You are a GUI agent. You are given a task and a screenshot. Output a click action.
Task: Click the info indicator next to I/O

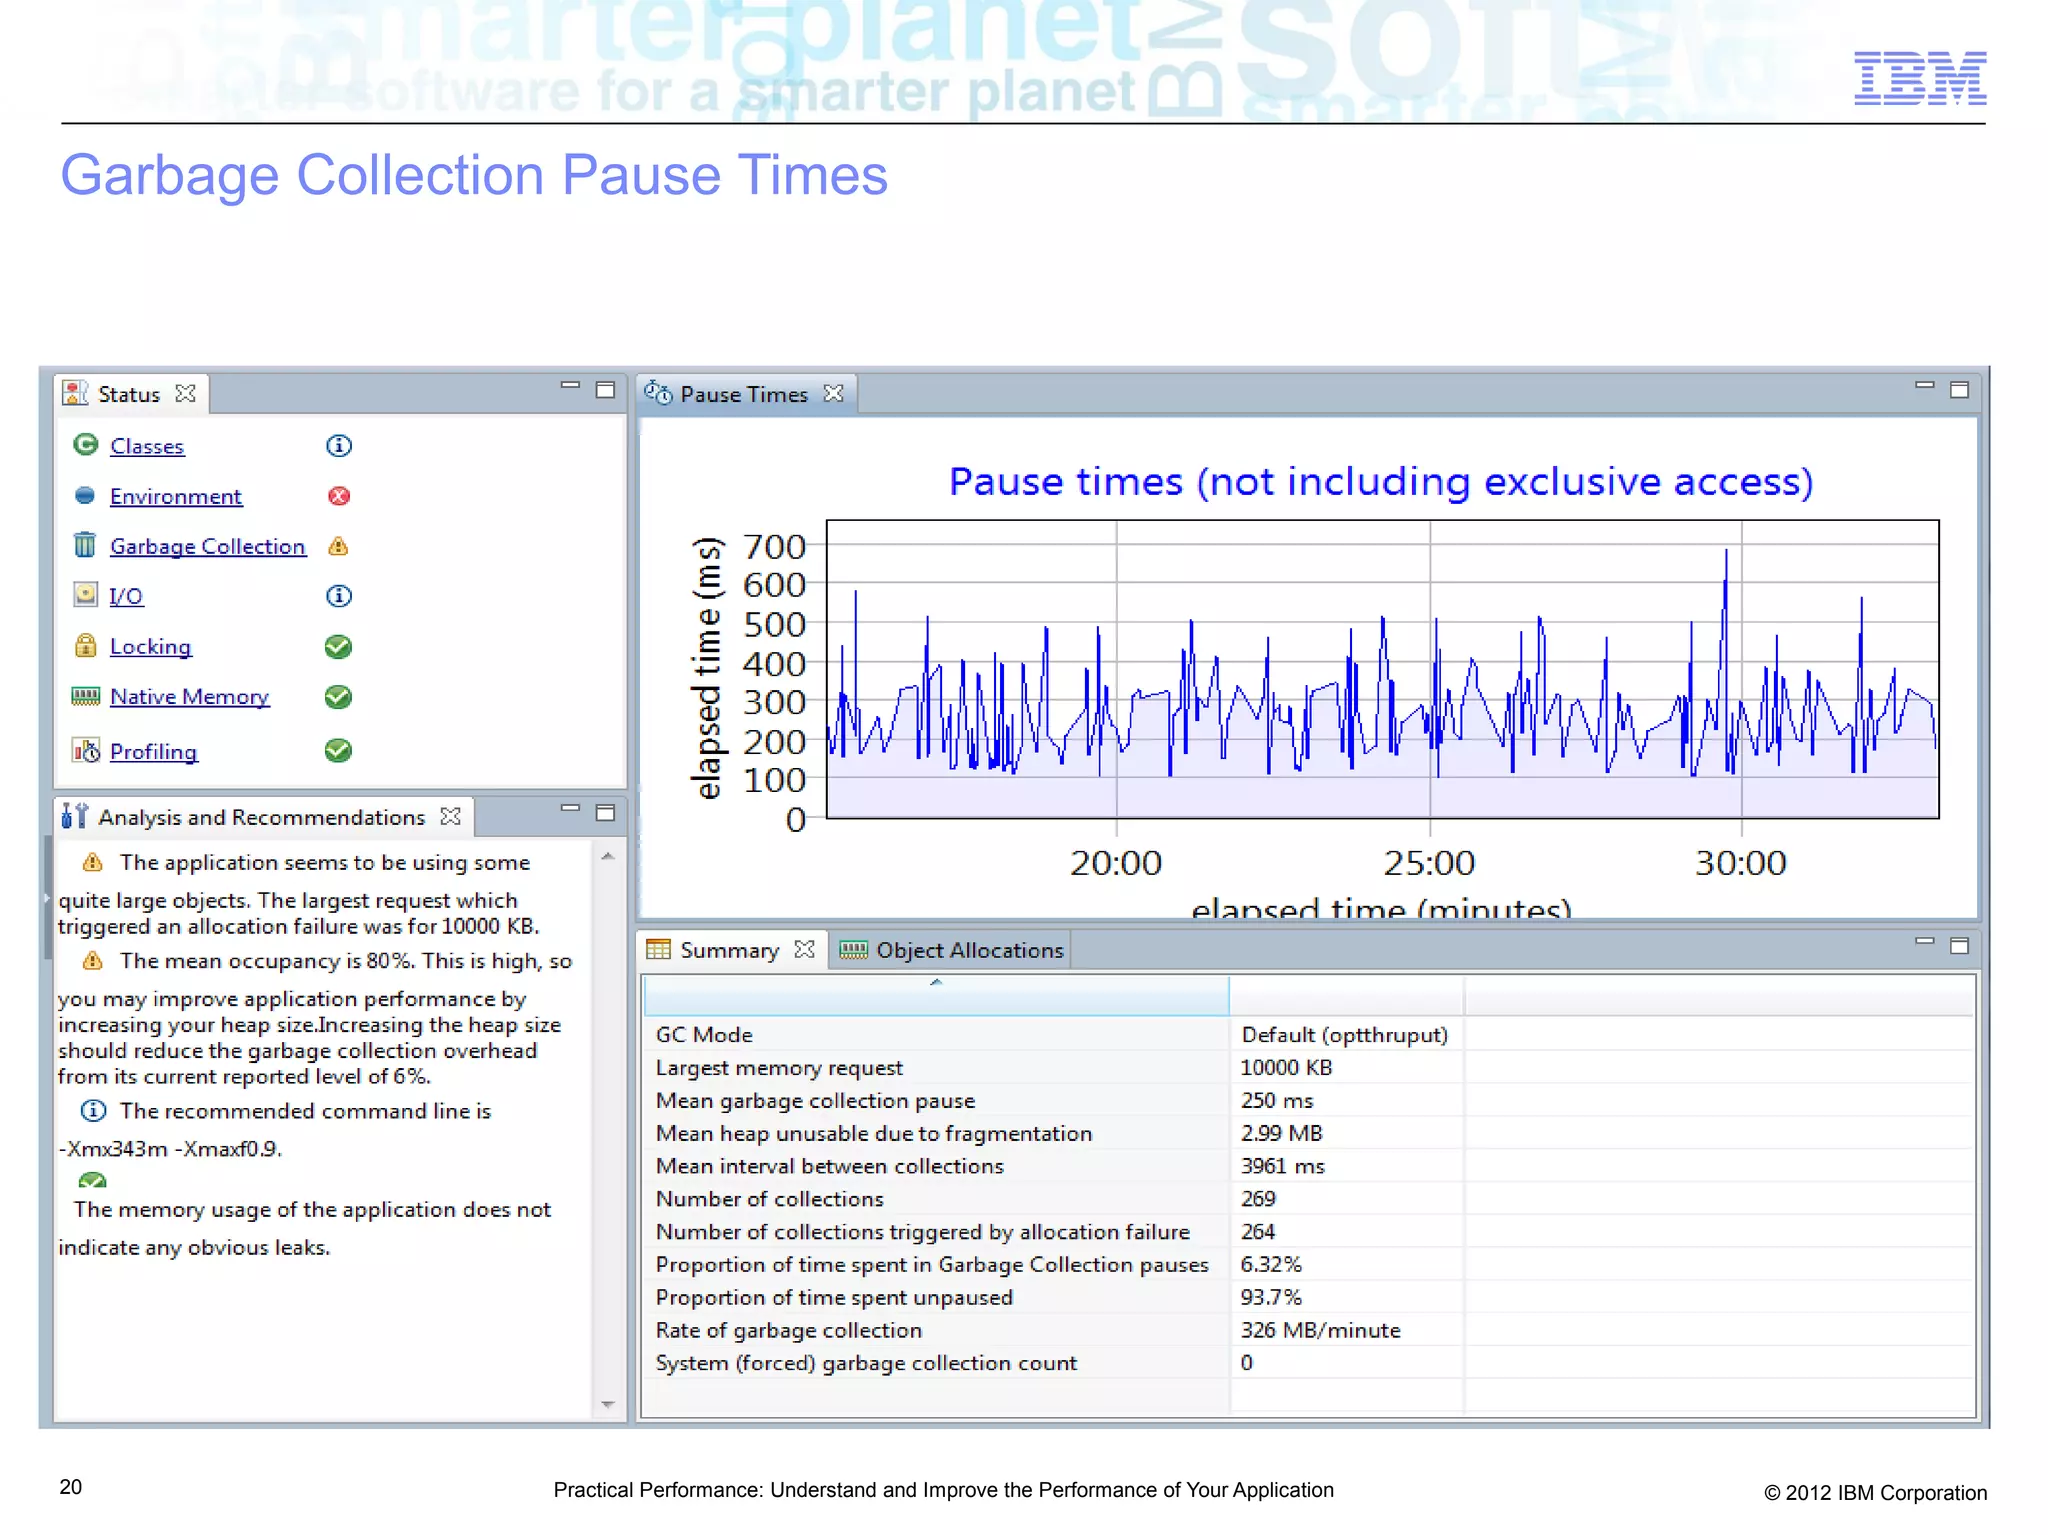339,596
